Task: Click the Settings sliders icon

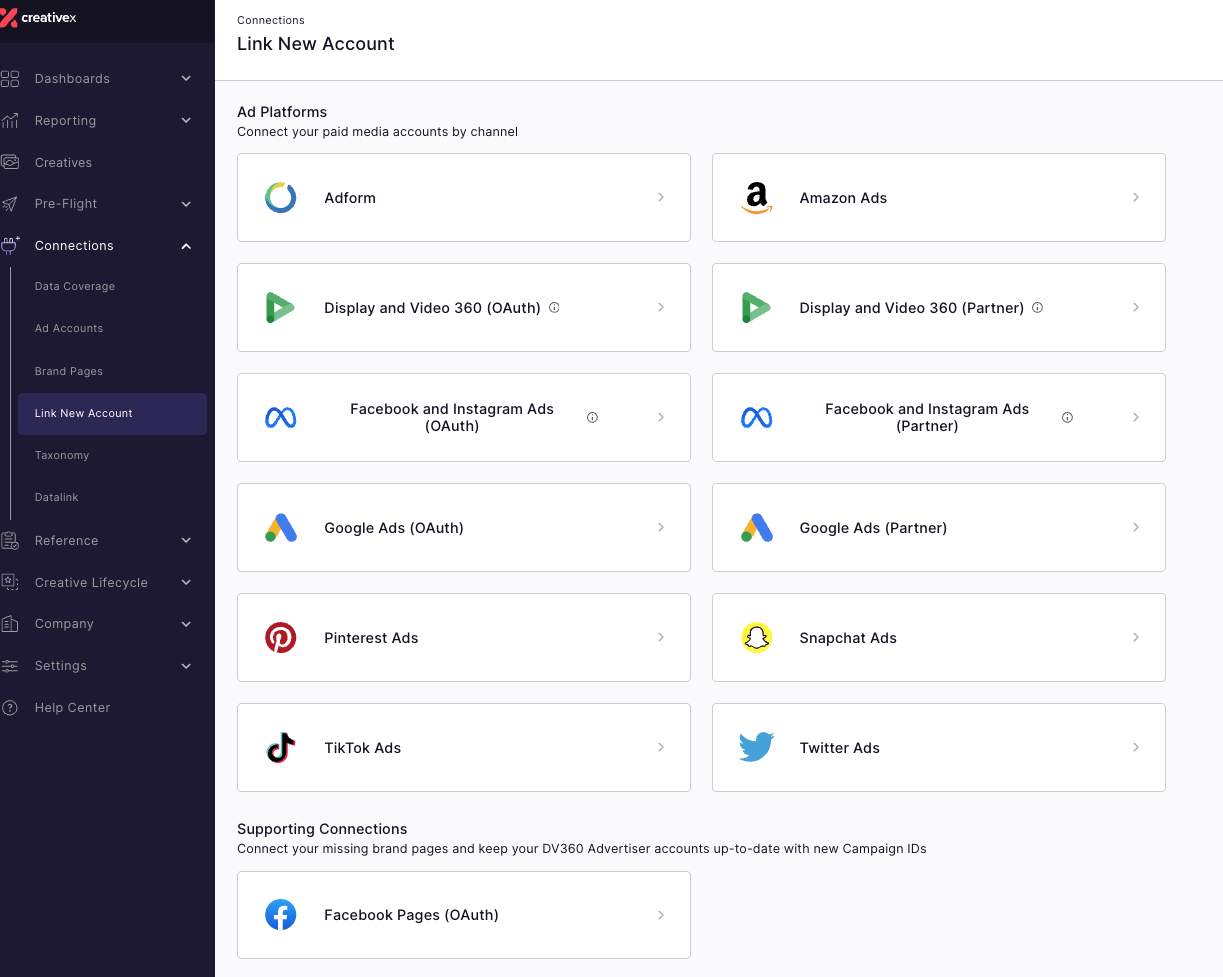Action: click(x=10, y=666)
